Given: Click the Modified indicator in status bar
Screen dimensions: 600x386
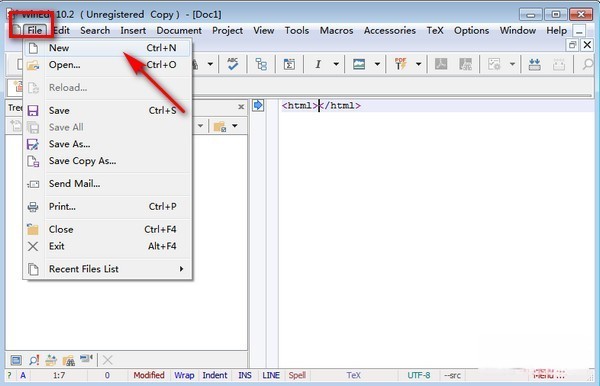Looking at the screenshot, I should point(149,375).
